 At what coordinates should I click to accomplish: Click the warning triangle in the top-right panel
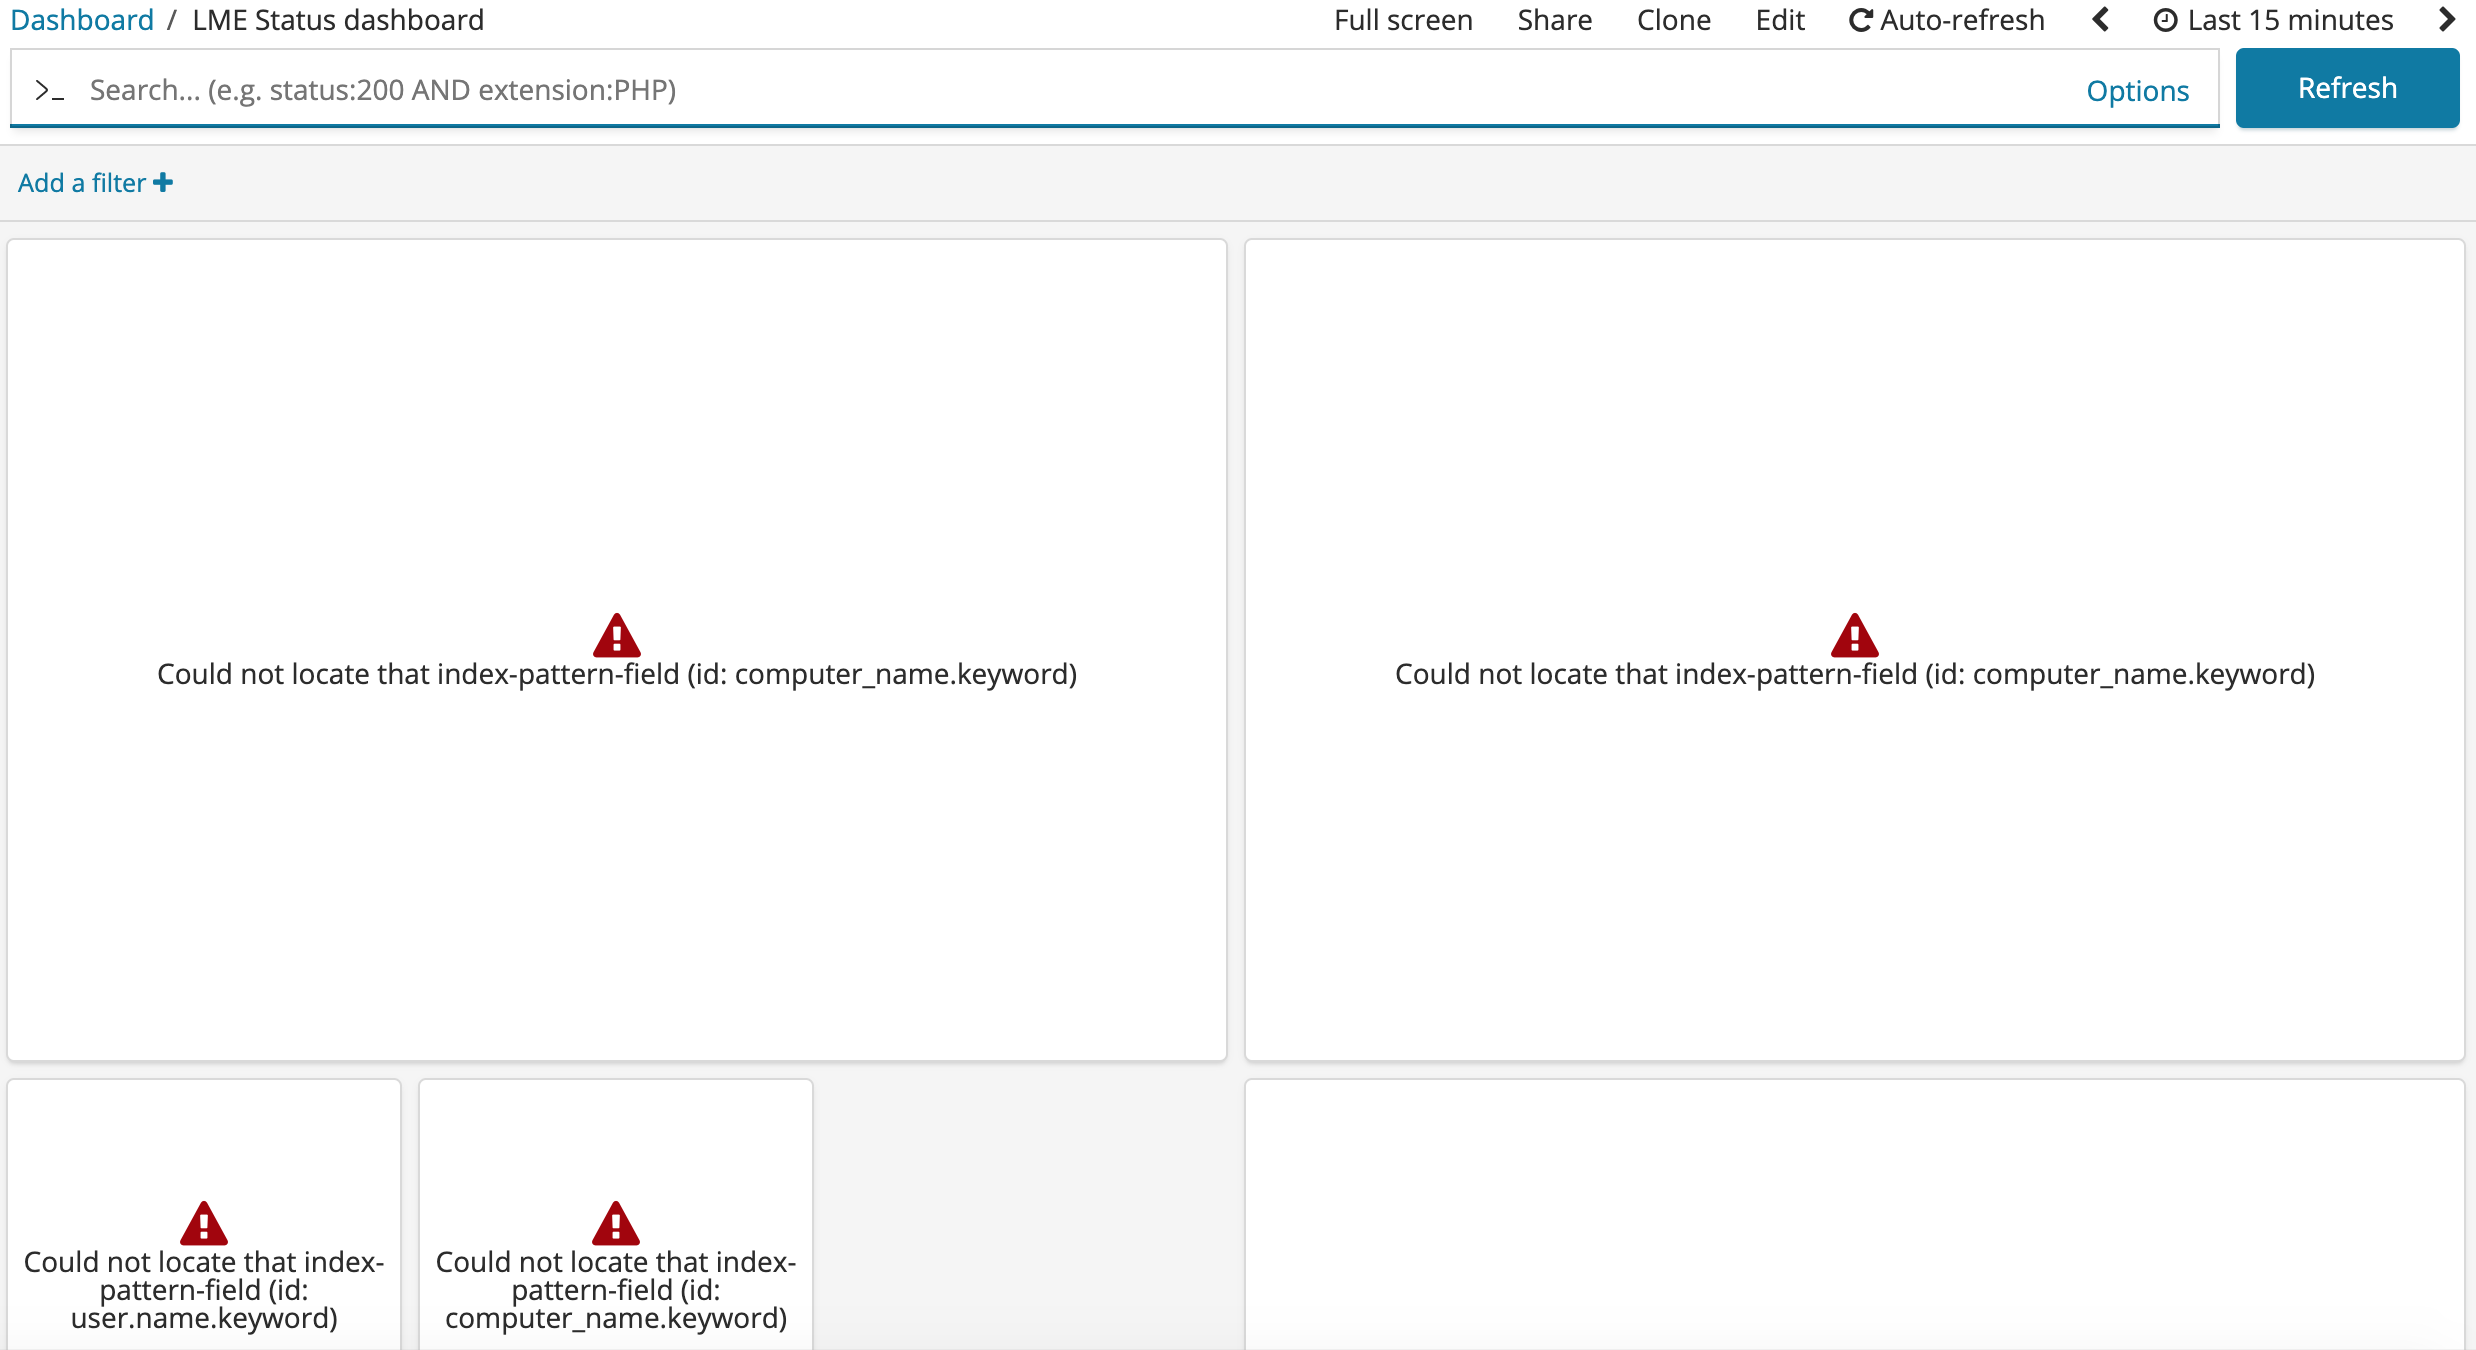(1854, 634)
